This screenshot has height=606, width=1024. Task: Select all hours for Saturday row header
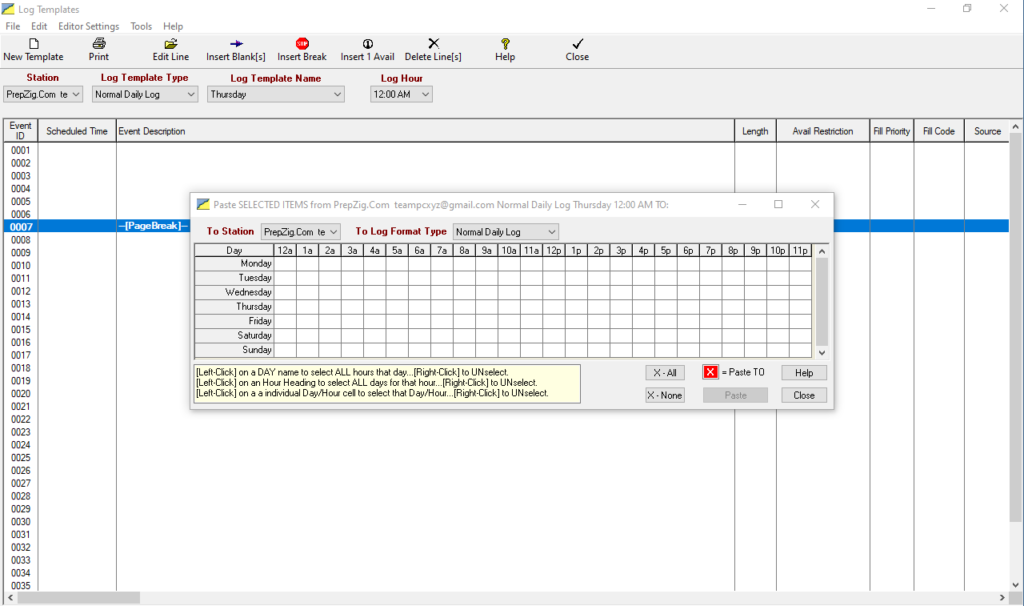(x=234, y=335)
